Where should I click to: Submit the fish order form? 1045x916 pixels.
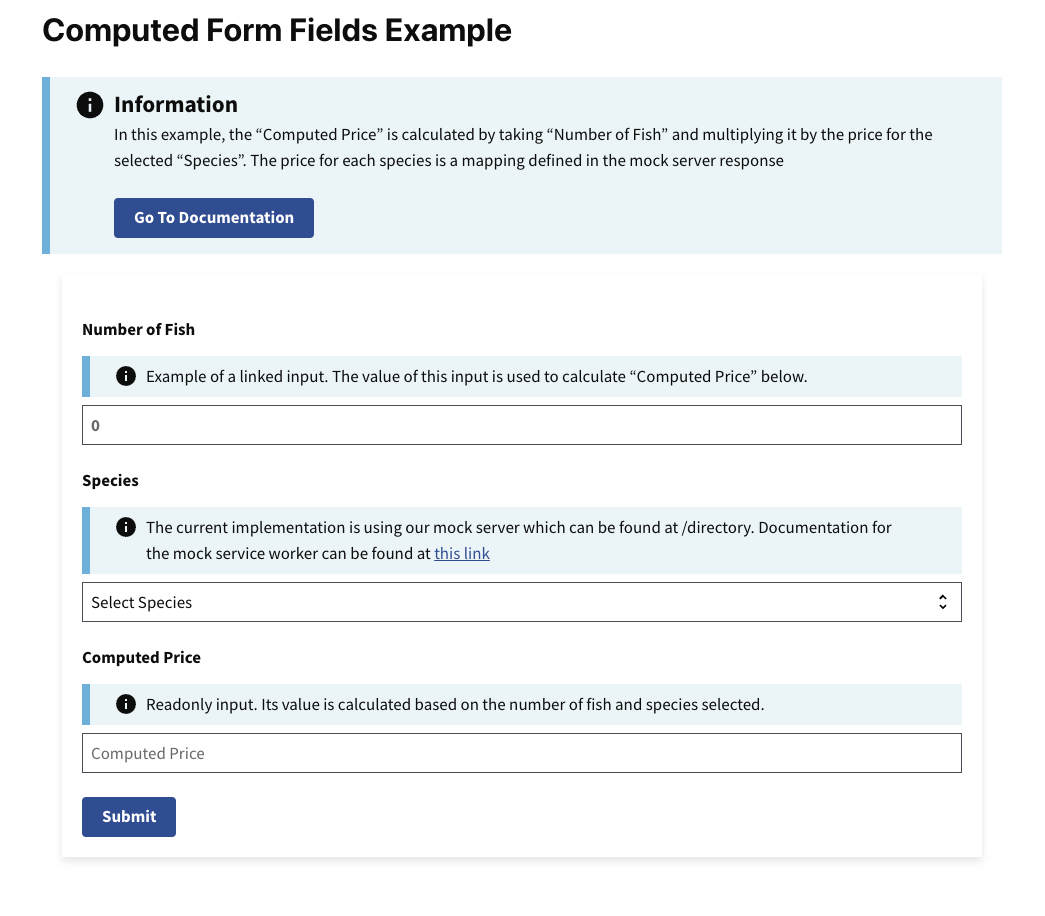point(128,816)
